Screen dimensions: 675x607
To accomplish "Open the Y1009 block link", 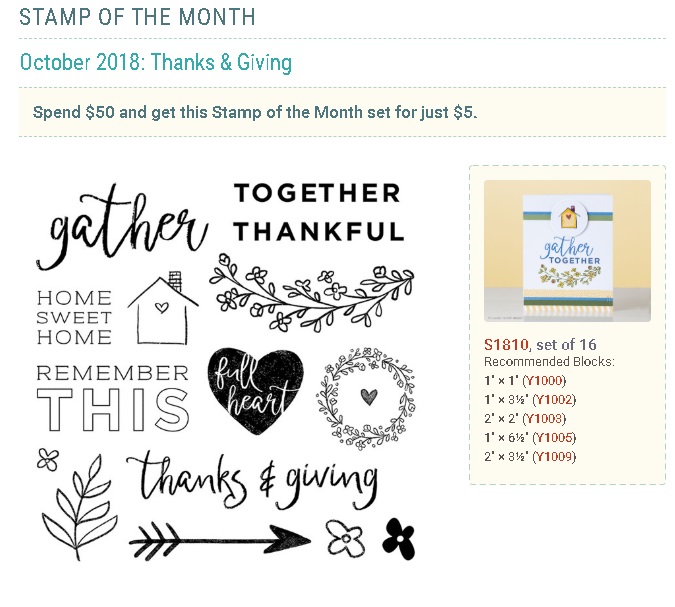I will pos(554,456).
